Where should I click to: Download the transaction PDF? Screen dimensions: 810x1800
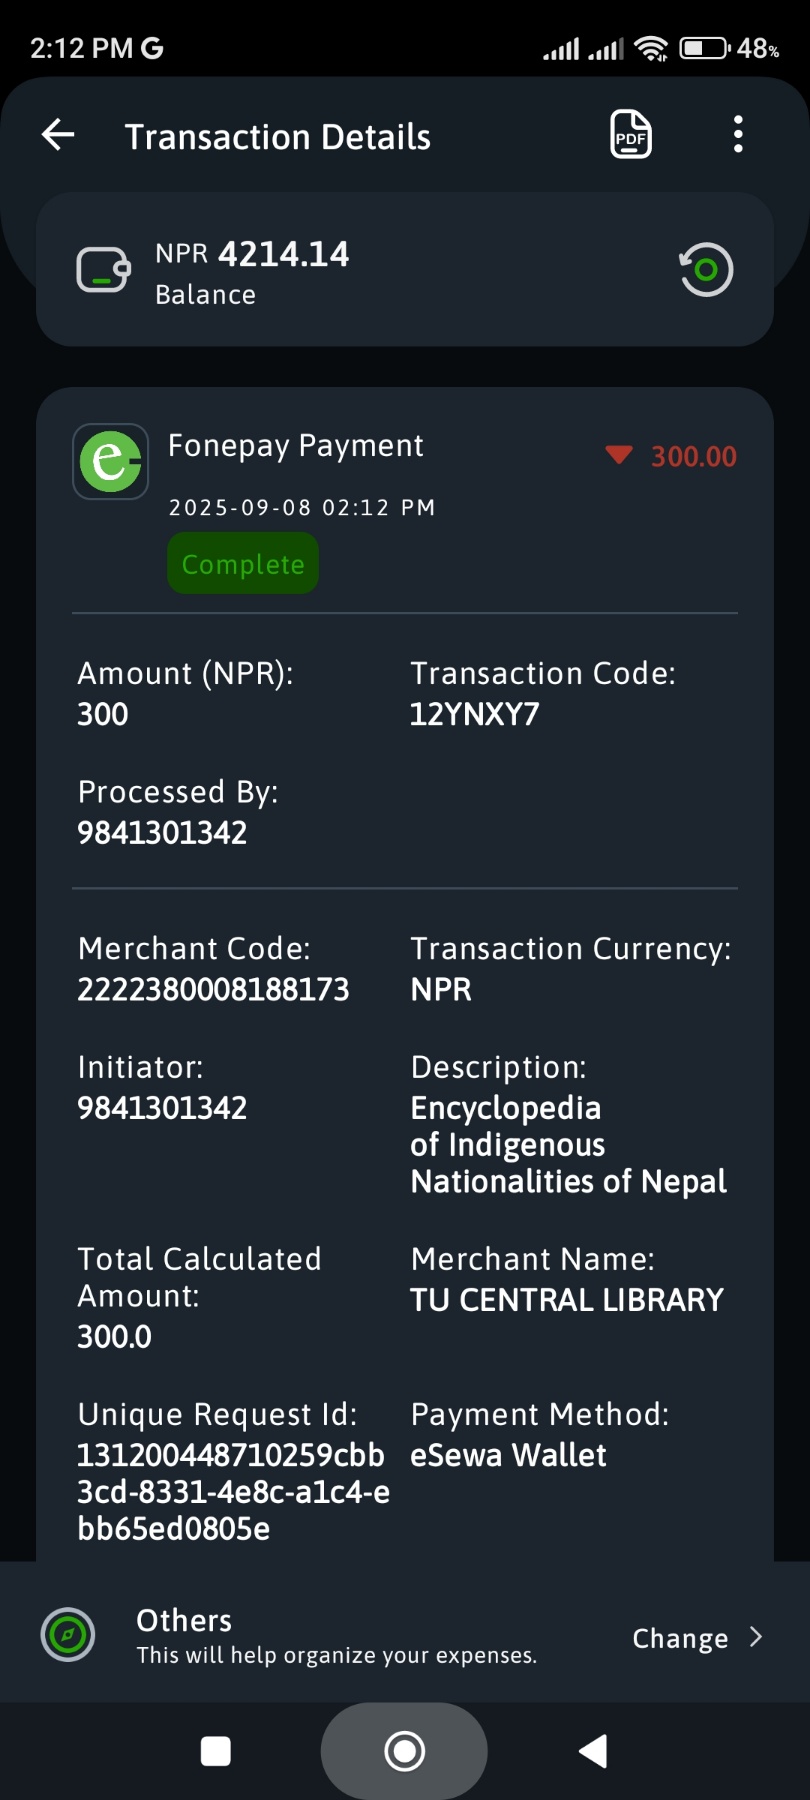(631, 135)
